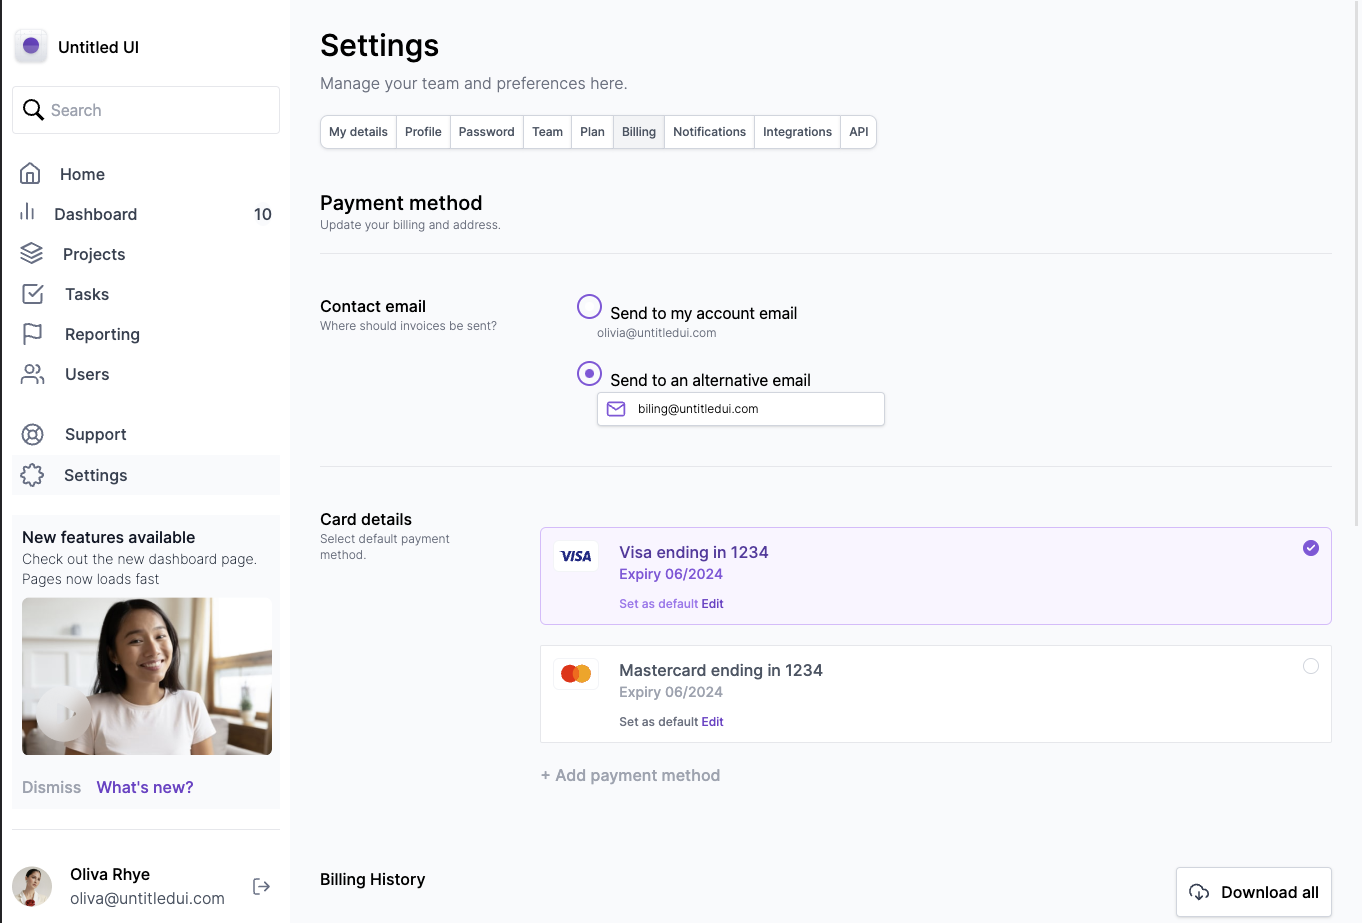
Task: Open Support via the life-ring icon
Action: [x=32, y=434]
